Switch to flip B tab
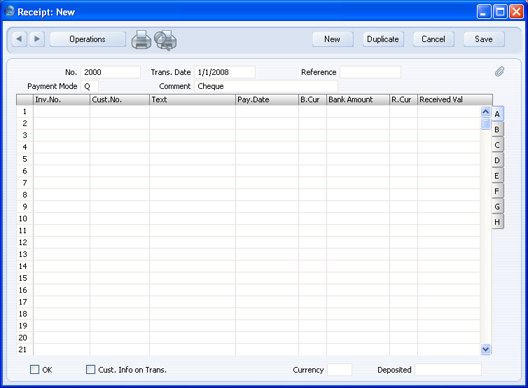 pos(497,130)
